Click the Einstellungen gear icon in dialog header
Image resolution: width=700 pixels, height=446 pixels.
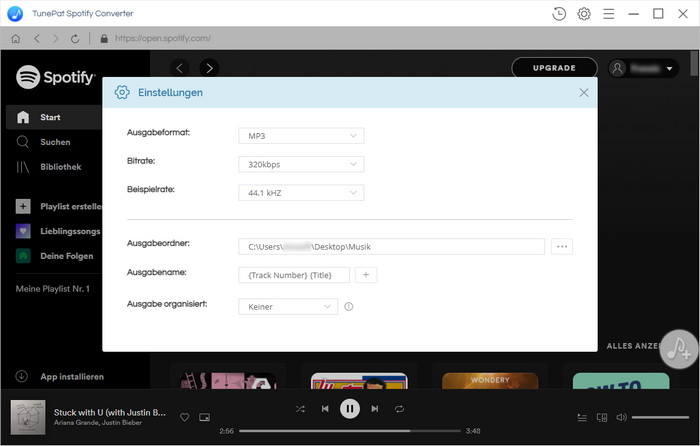pos(122,92)
